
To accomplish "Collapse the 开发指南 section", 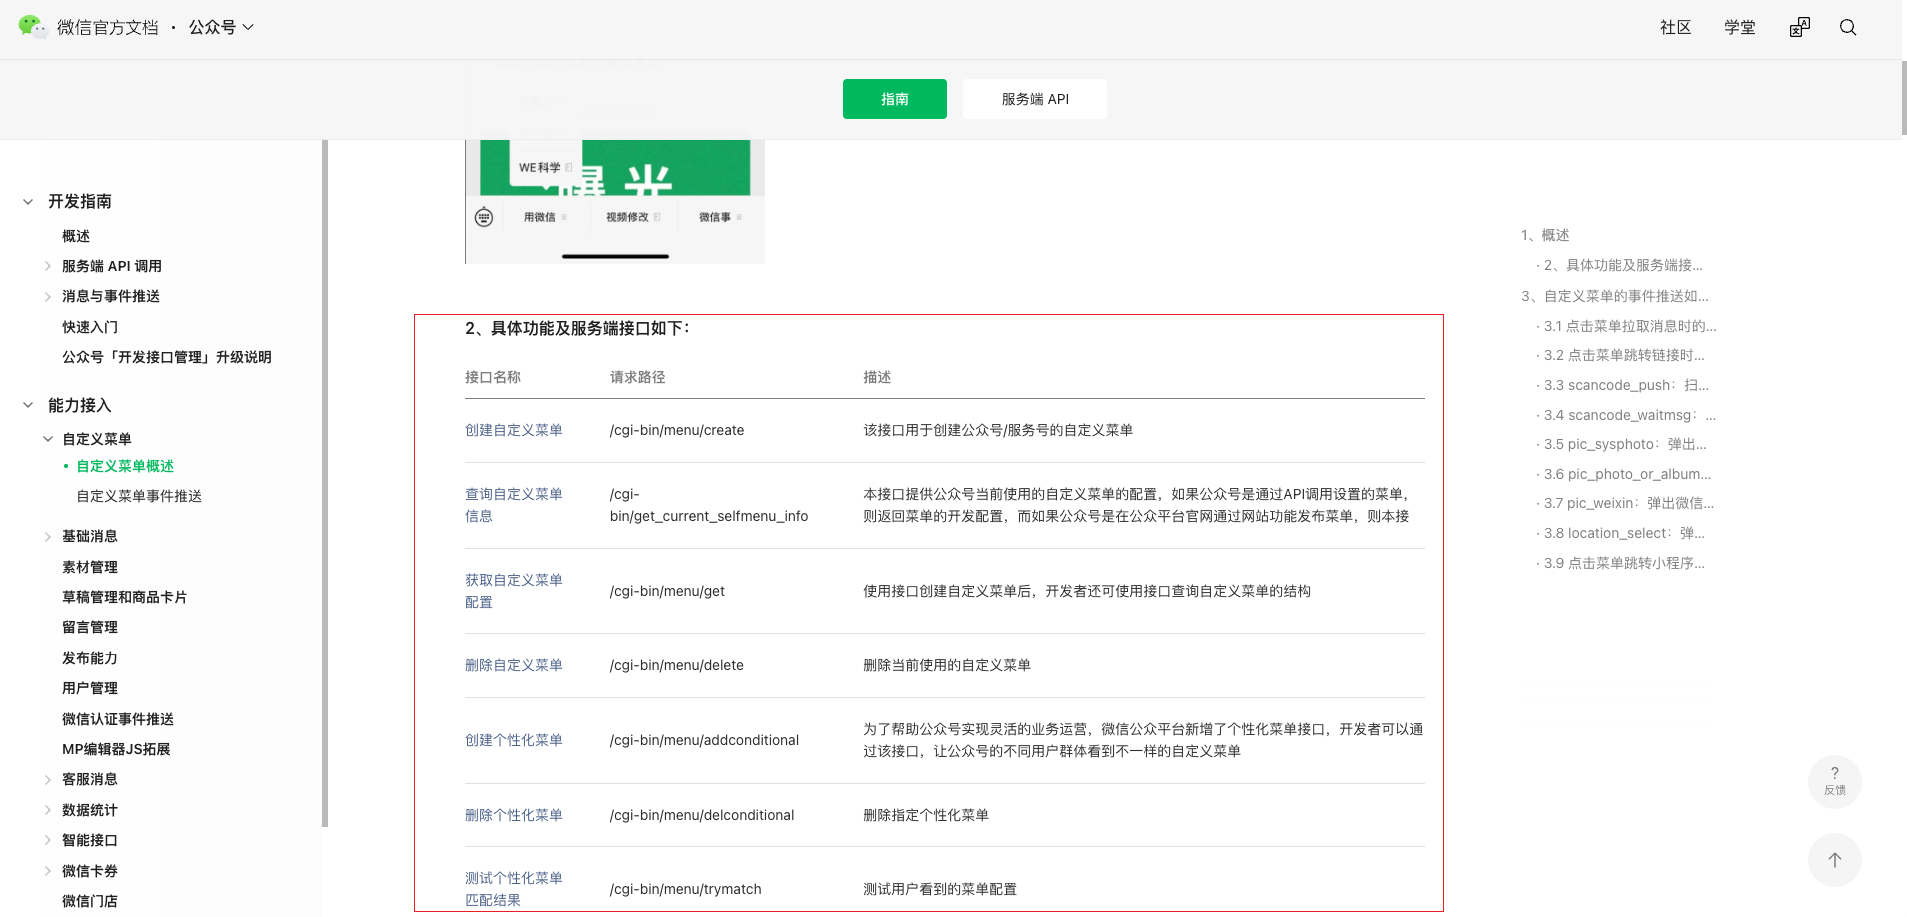I will click(x=28, y=202).
